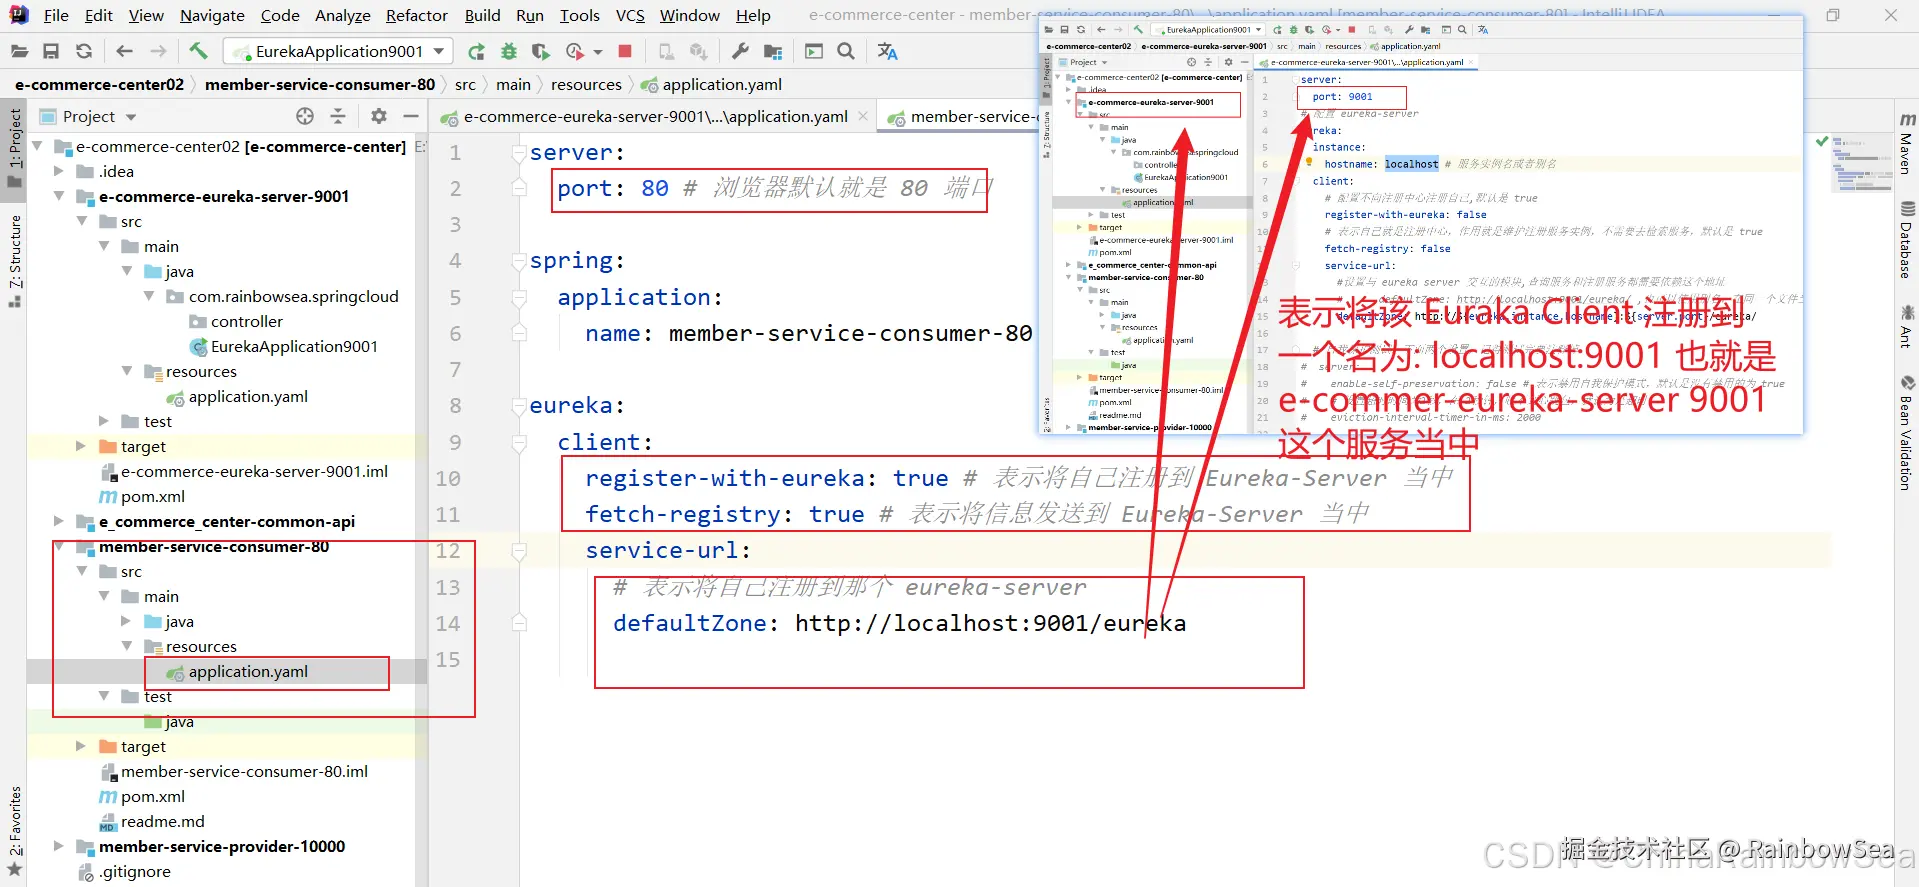
Task: Select EurekaApplication9001 class in the tree
Action: (294, 346)
